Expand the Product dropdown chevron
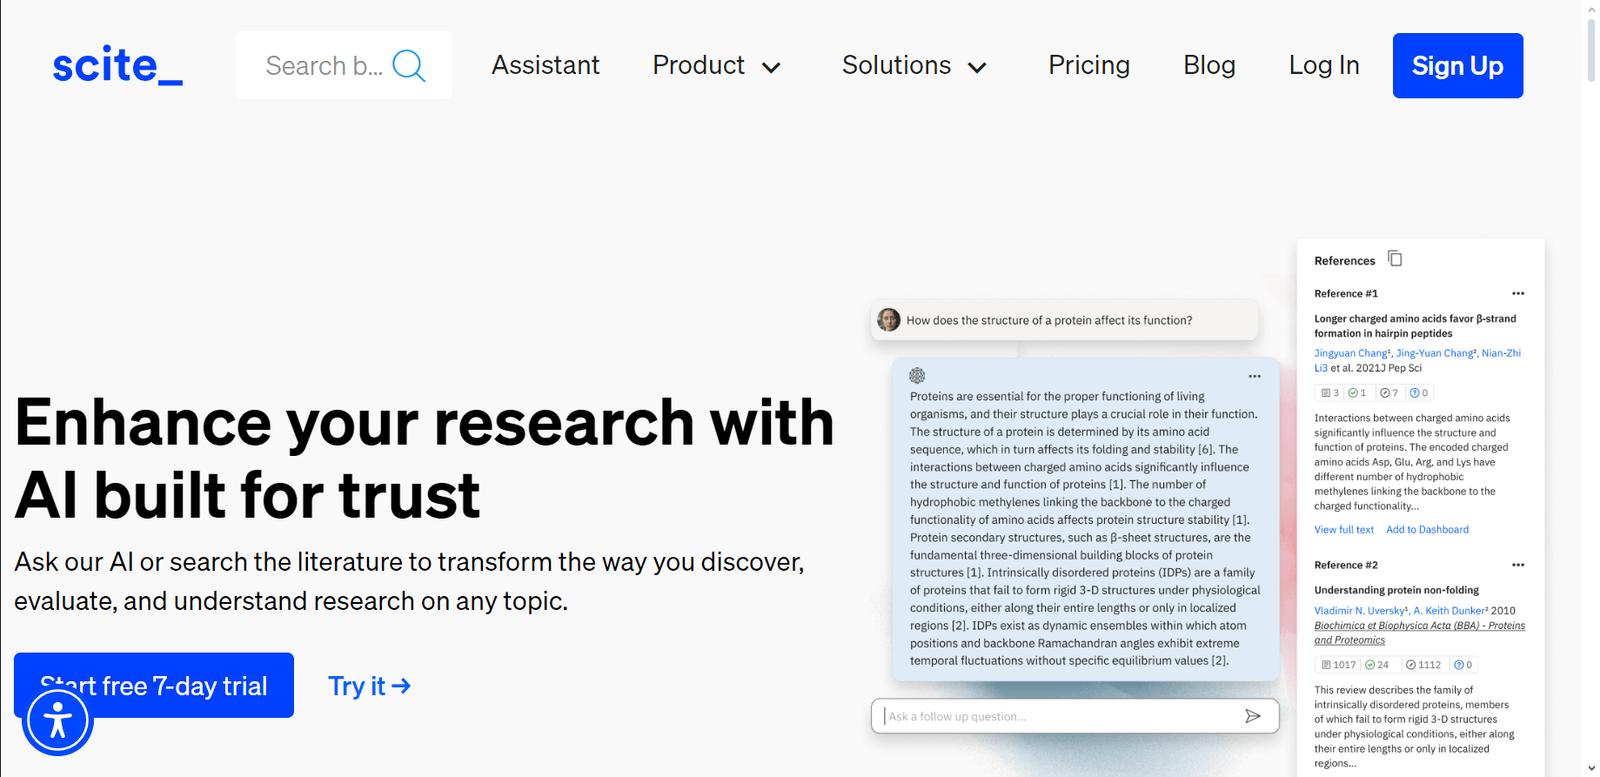 771,68
